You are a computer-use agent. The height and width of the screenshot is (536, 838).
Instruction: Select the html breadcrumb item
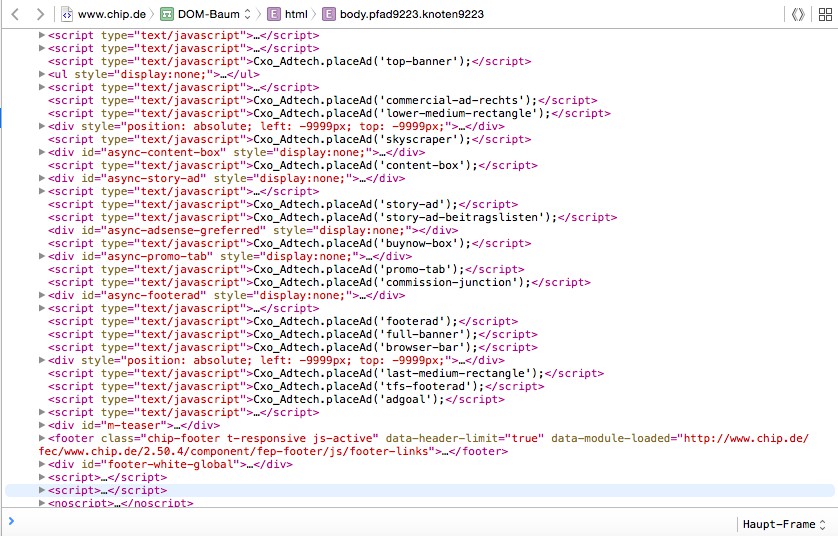click(x=296, y=14)
